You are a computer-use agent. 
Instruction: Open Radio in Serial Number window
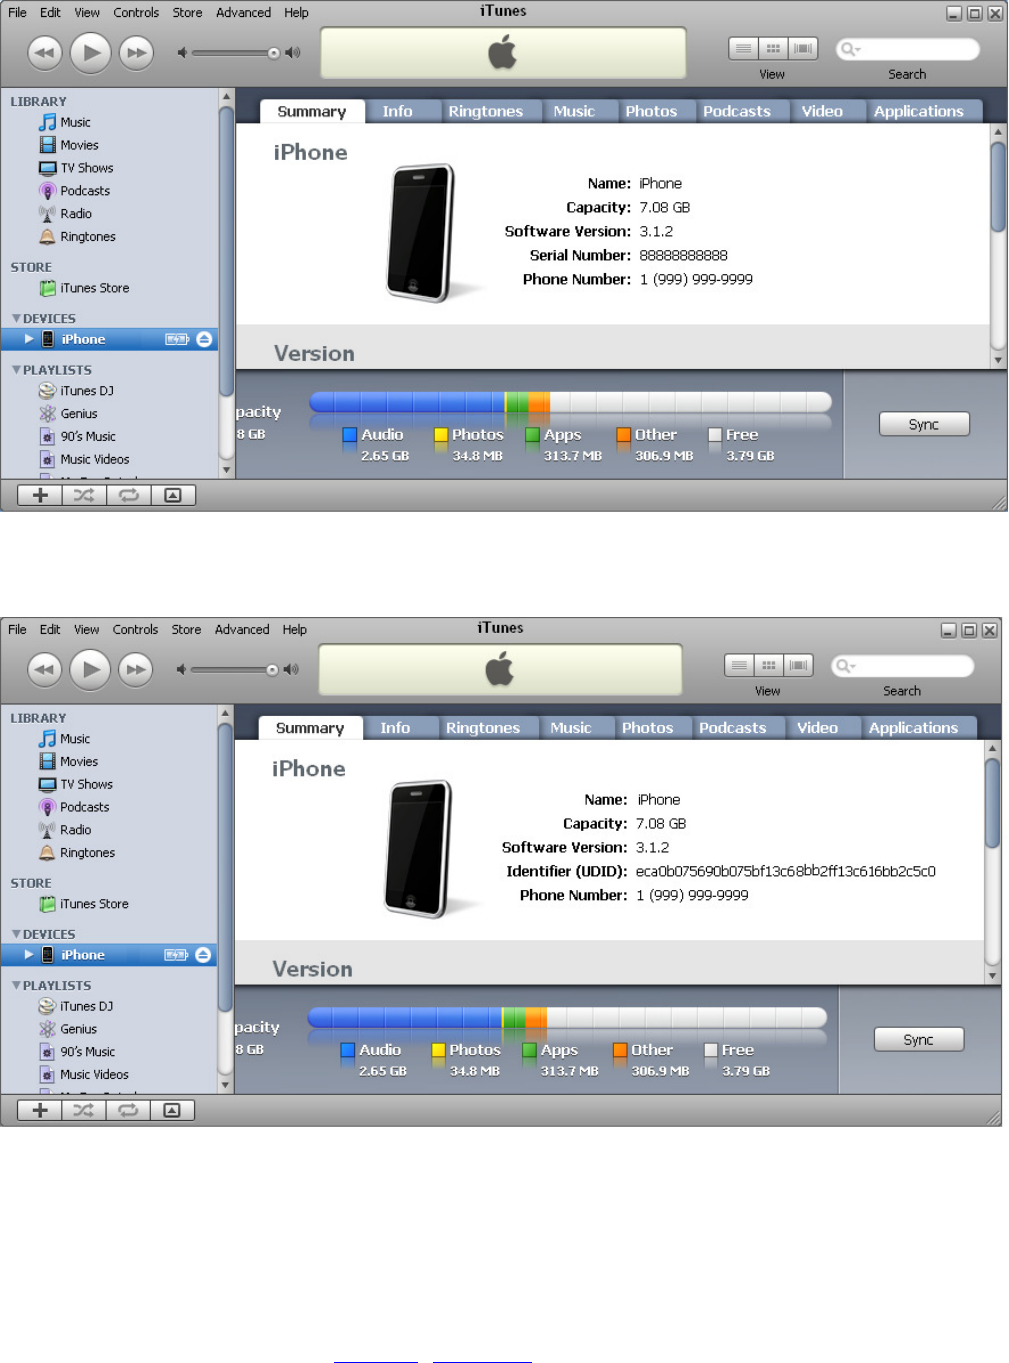click(75, 214)
